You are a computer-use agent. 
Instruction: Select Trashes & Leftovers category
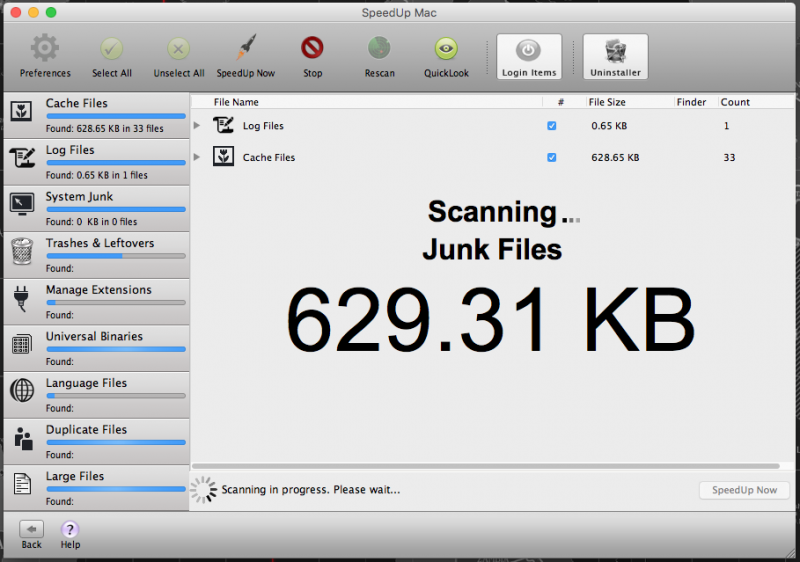(96, 256)
